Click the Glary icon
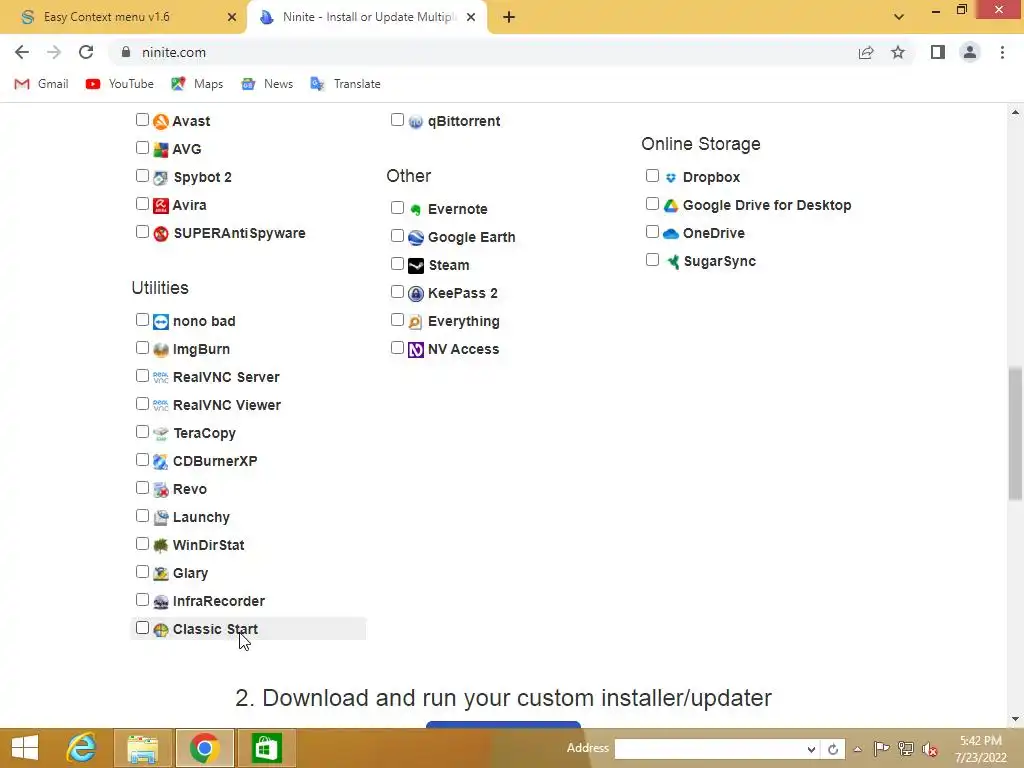This screenshot has width=1024, height=768. (x=161, y=574)
